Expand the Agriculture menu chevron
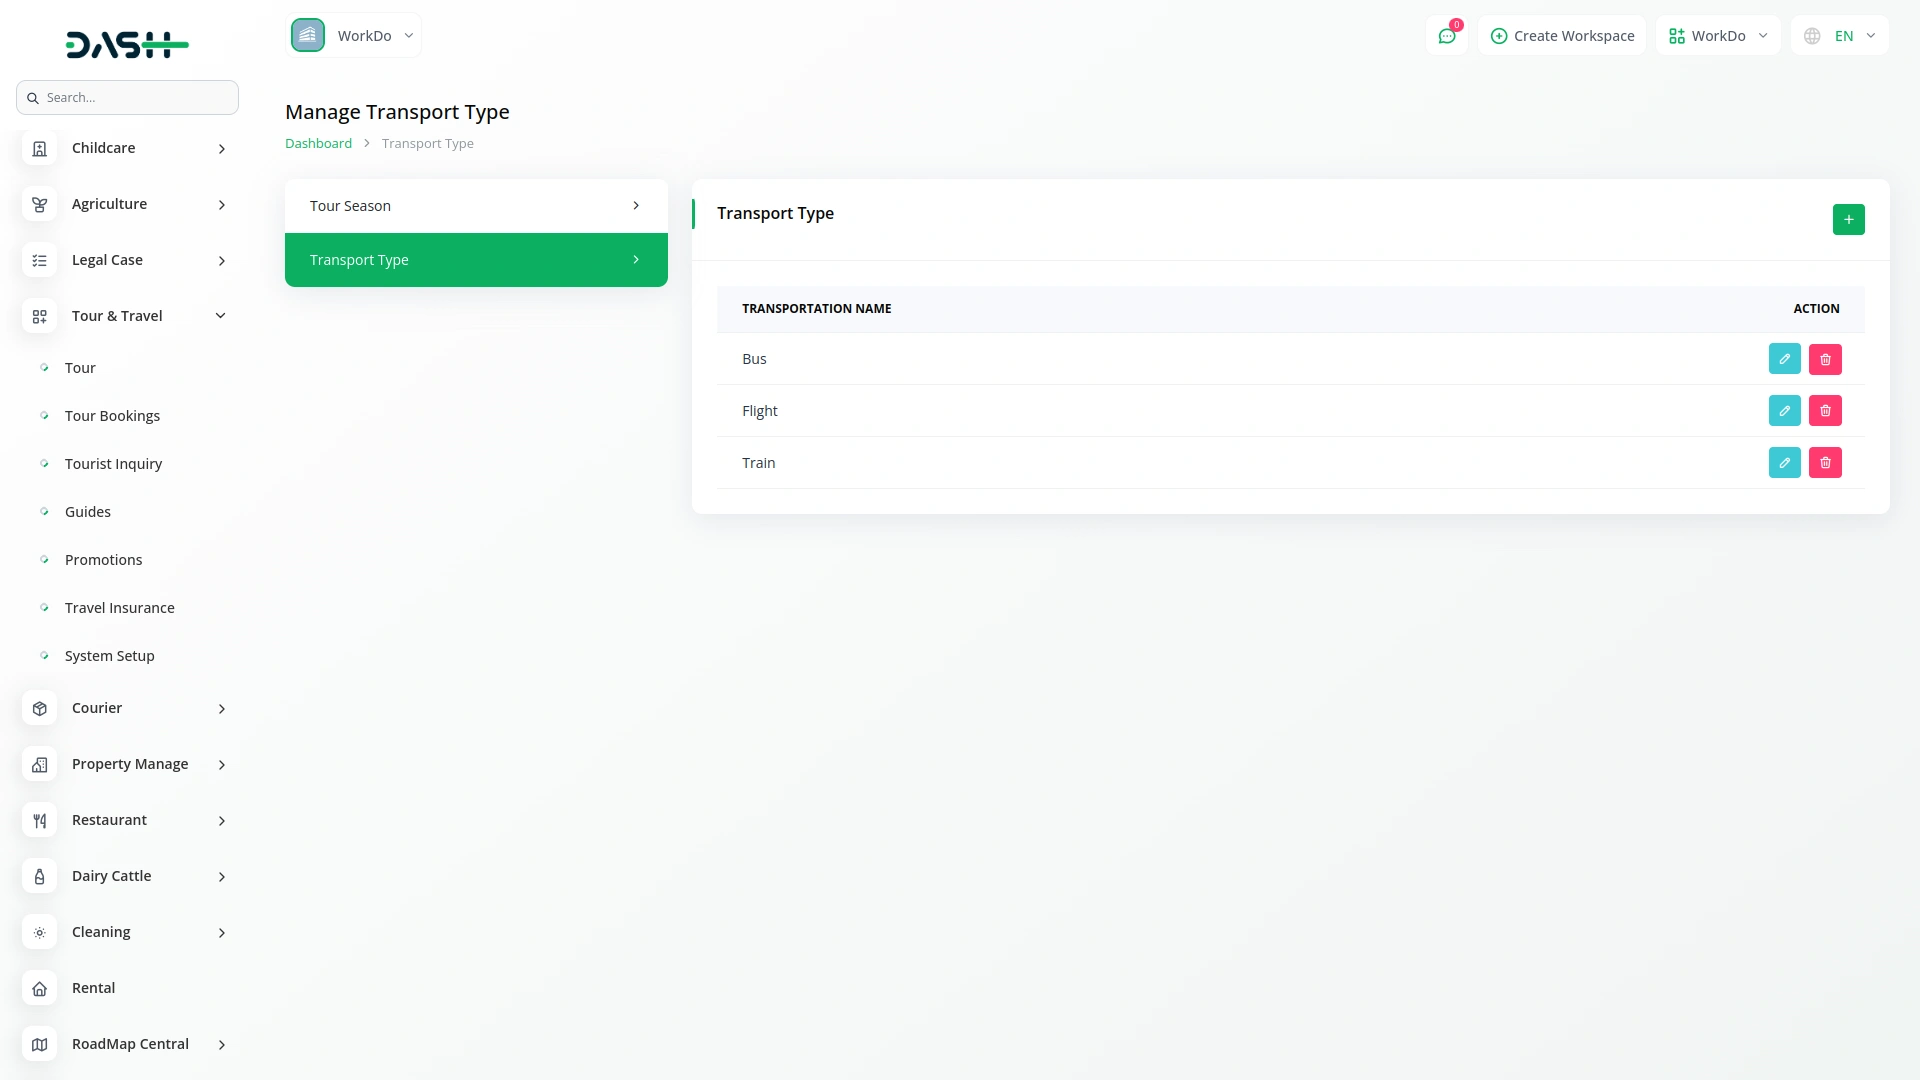The image size is (1920, 1080). click(x=222, y=205)
